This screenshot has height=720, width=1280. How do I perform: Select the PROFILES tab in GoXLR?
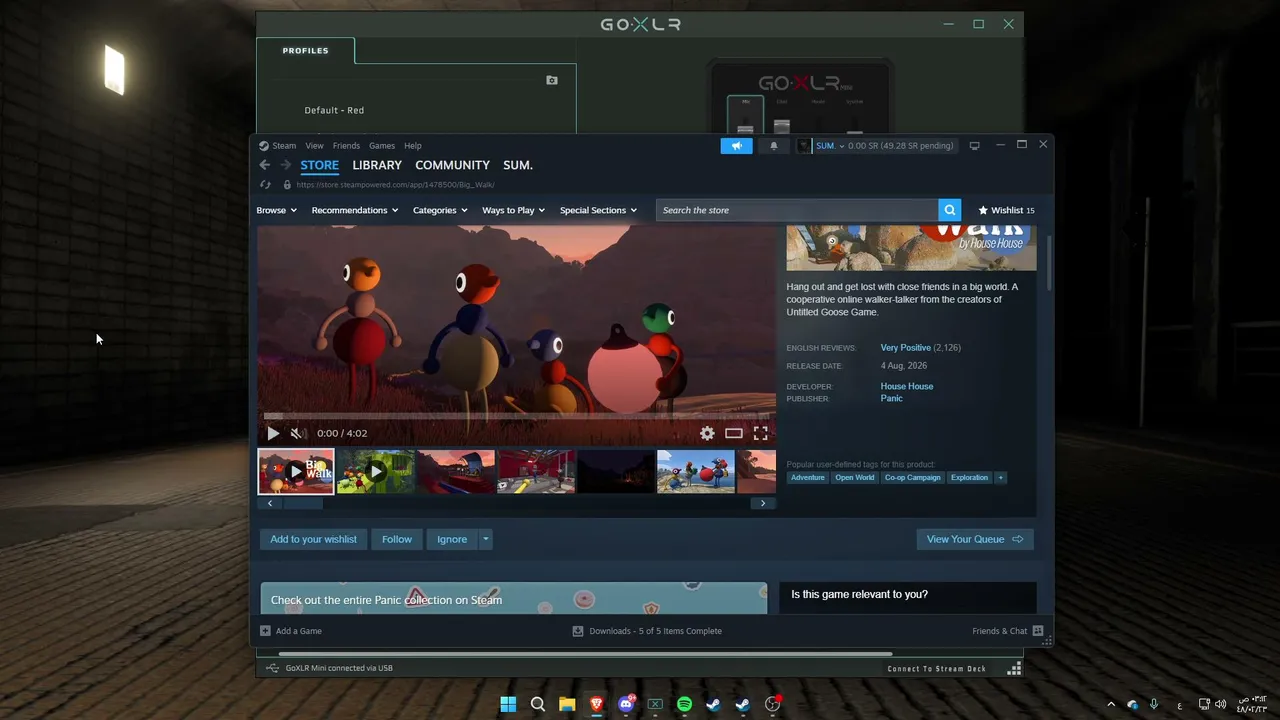point(306,51)
